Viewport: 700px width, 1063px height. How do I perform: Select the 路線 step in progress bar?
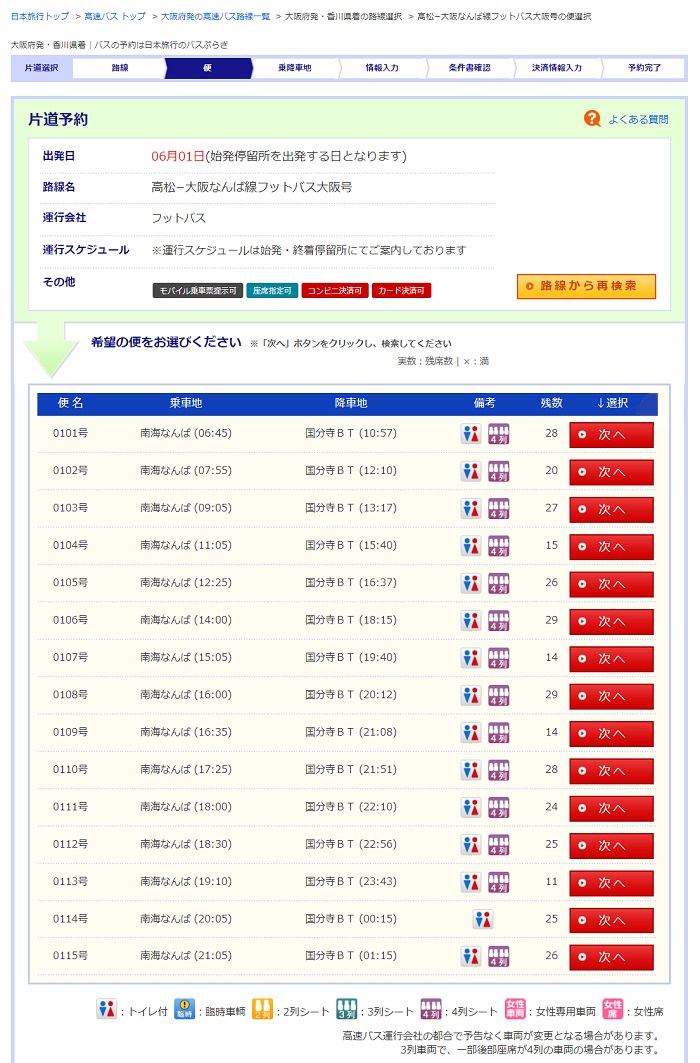(x=120, y=68)
